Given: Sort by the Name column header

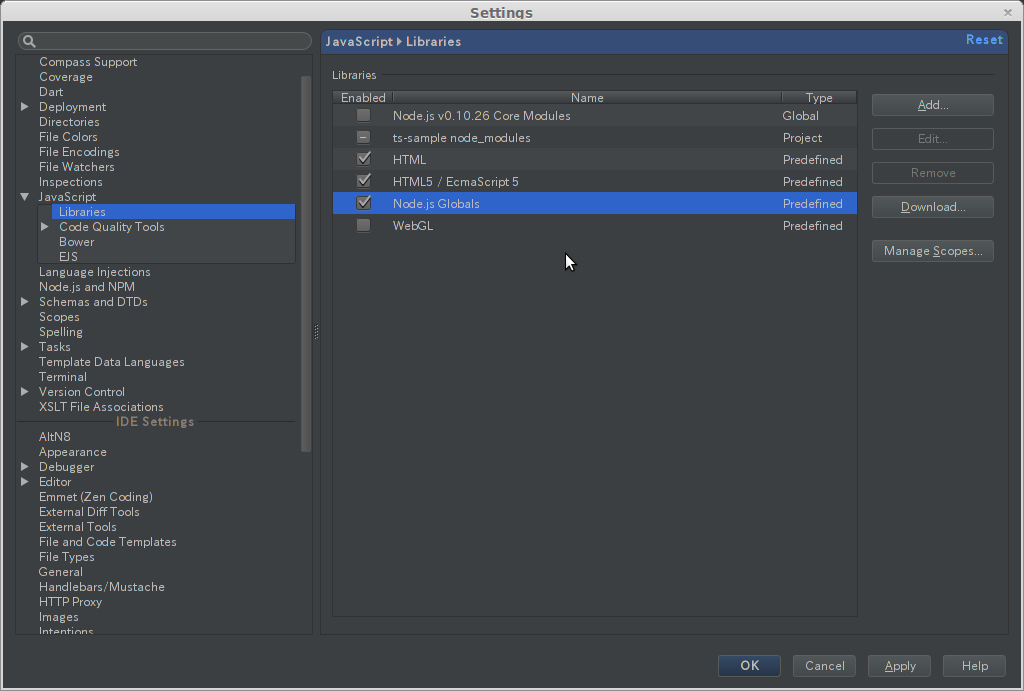Looking at the screenshot, I should coord(587,97).
